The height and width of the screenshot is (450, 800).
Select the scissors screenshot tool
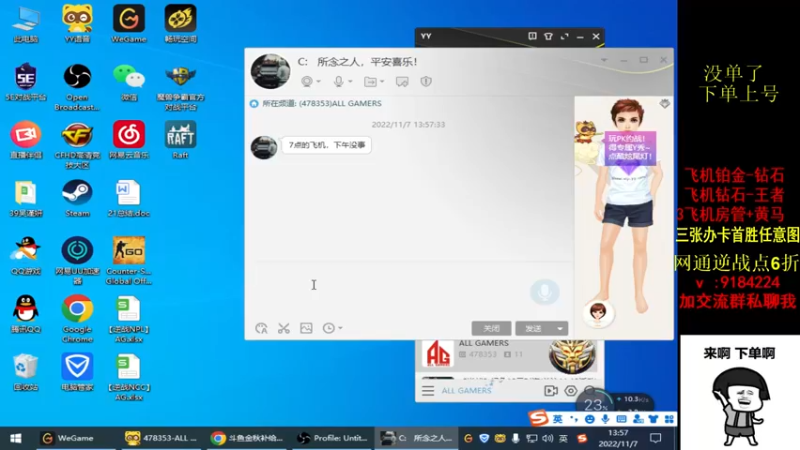coord(284,328)
